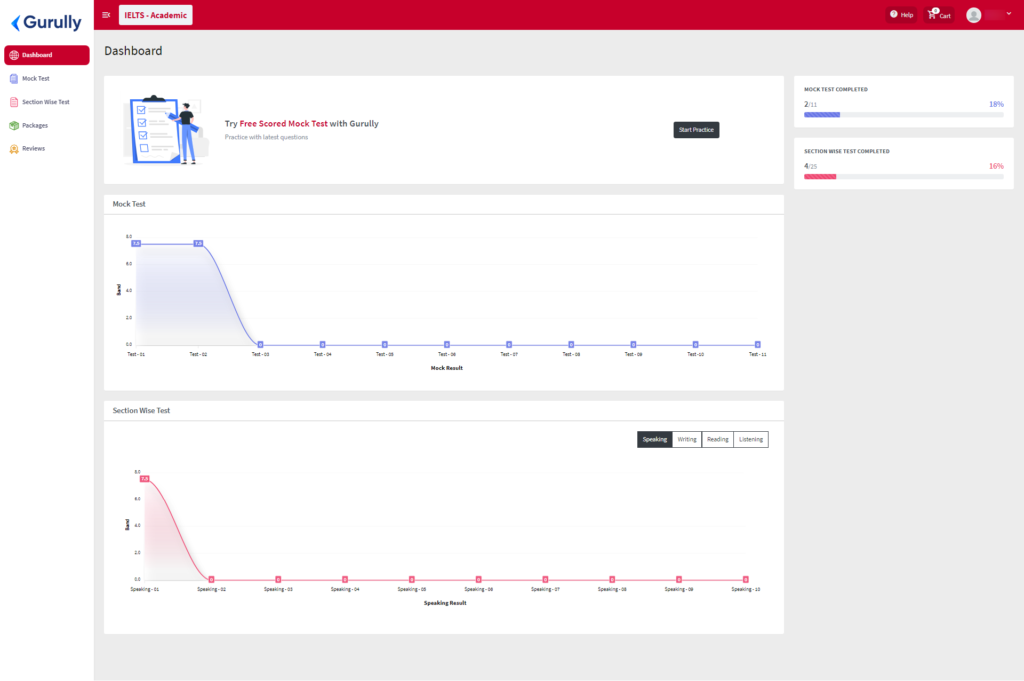1024x681 pixels.
Task: Click the Help button in header
Action: [901, 15]
